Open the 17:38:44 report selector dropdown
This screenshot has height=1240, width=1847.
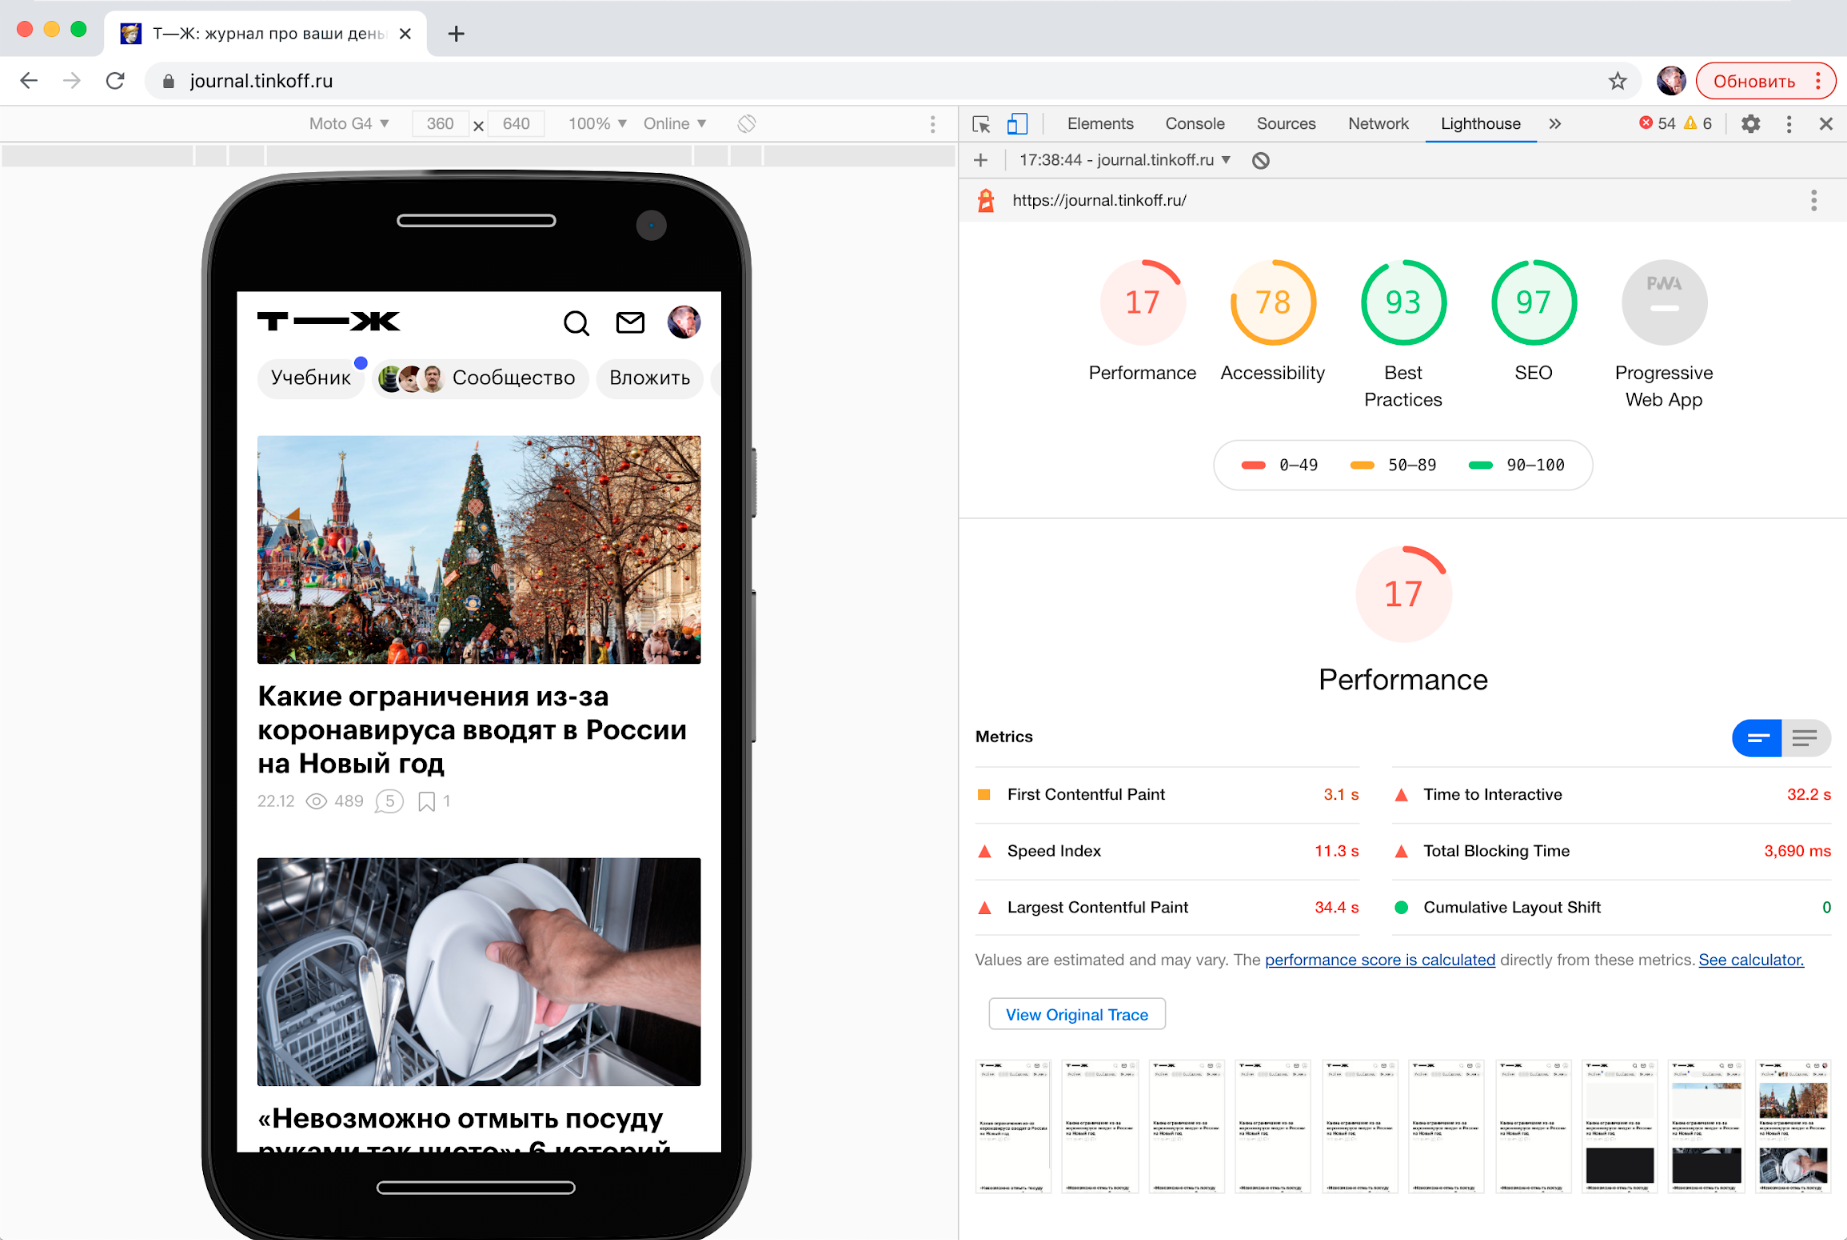1124,160
